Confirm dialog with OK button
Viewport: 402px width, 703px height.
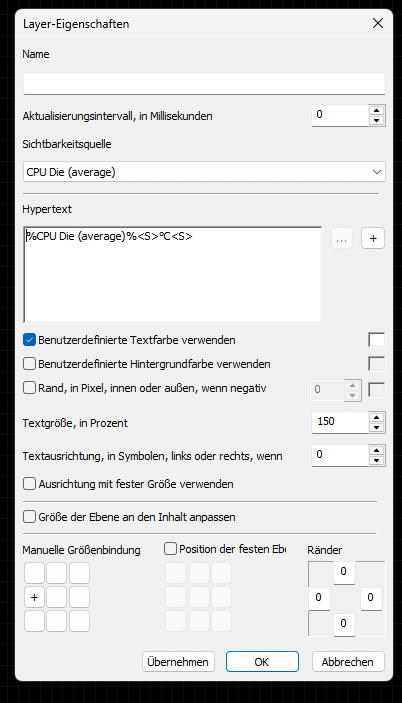tap(262, 662)
